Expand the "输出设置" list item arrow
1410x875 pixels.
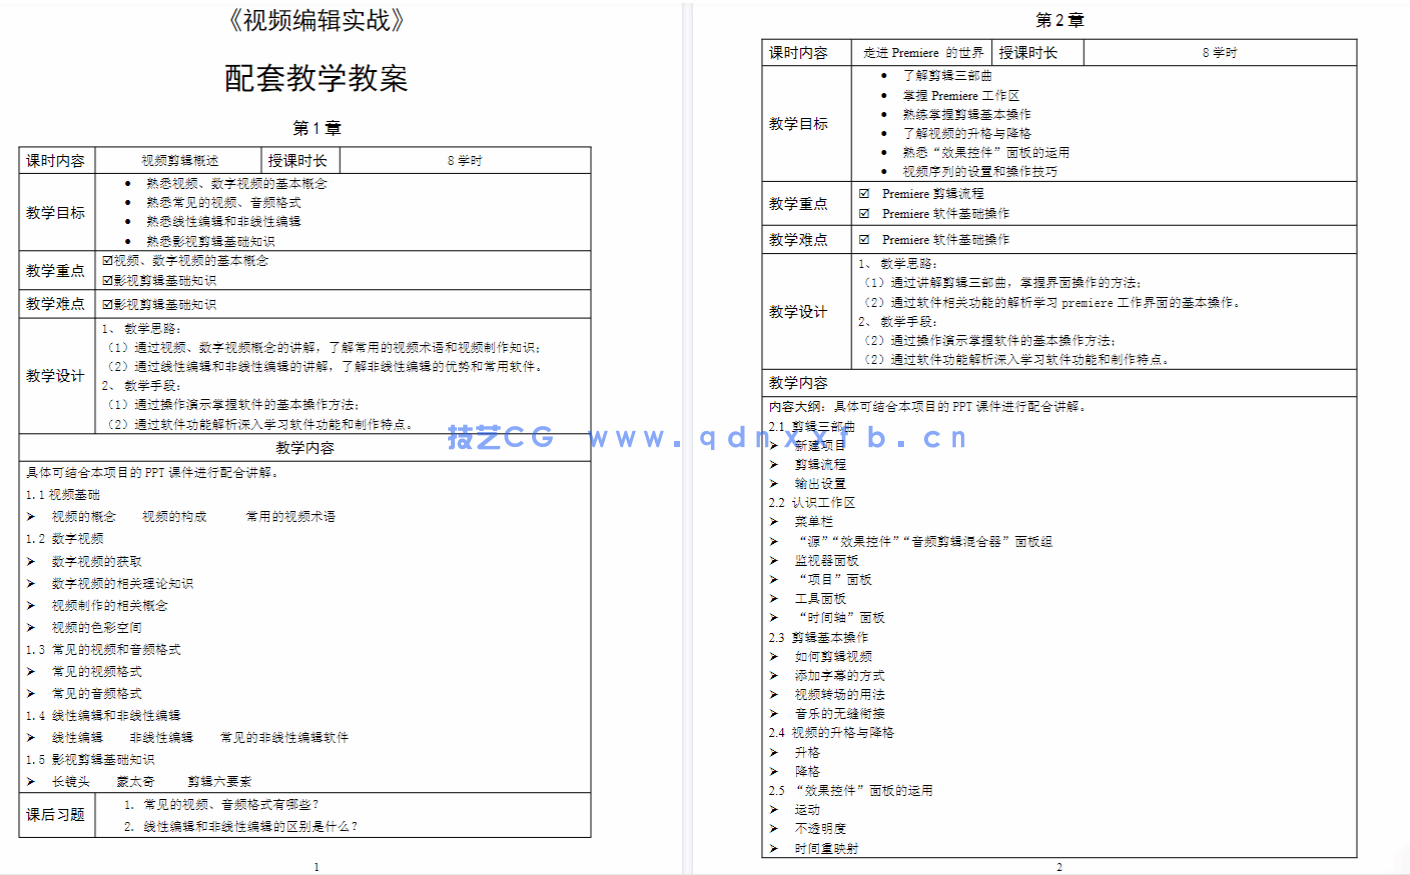point(771,483)
